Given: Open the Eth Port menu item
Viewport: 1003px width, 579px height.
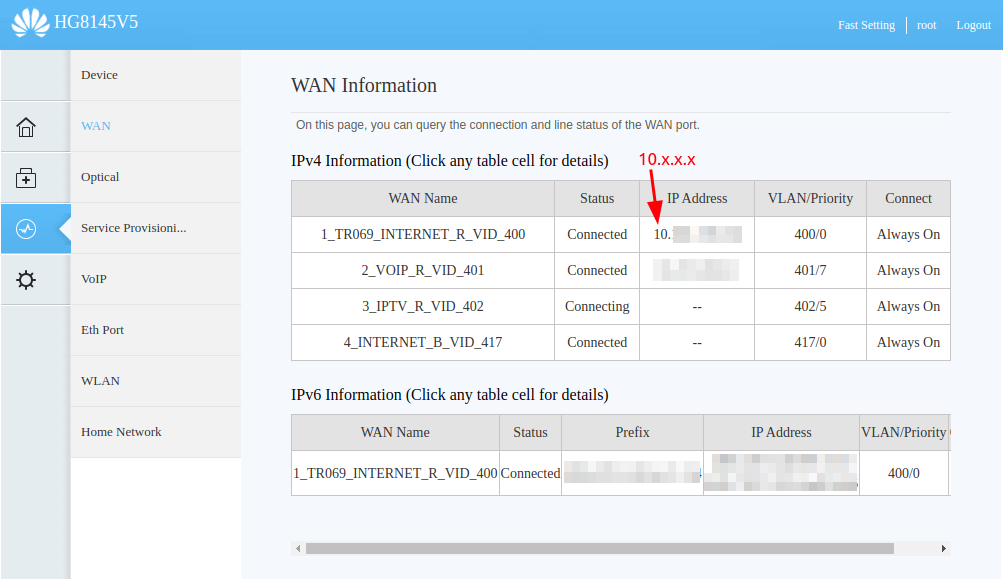Looking at the screenshot, I should (102, 330).
